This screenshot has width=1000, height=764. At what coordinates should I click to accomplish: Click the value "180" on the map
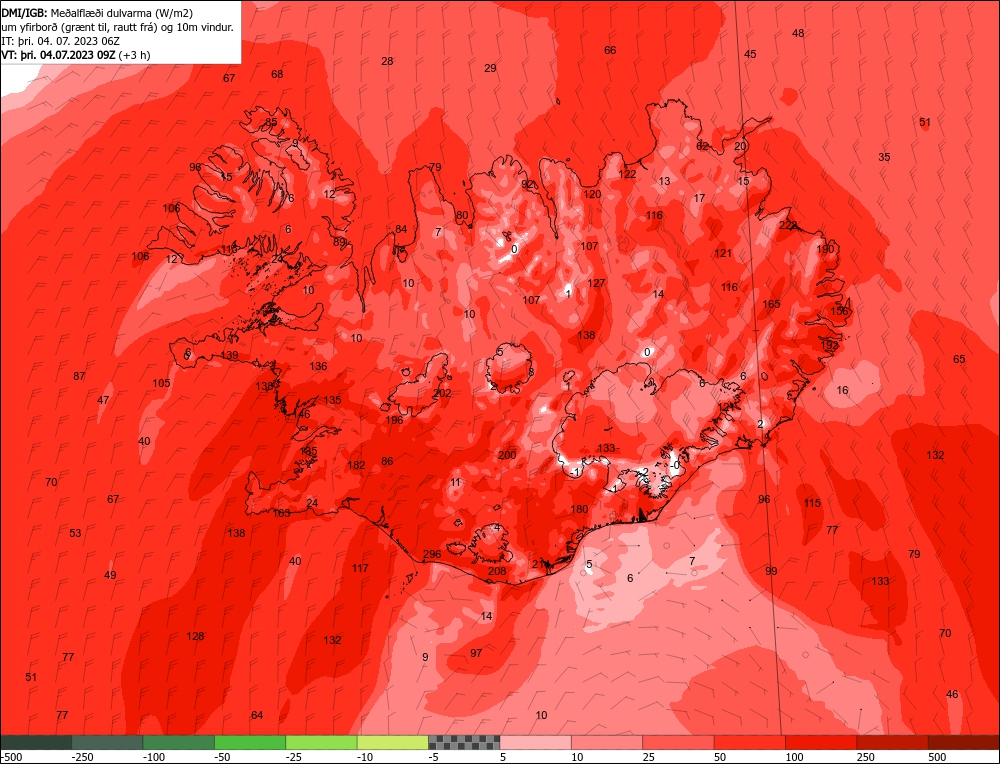579,510
